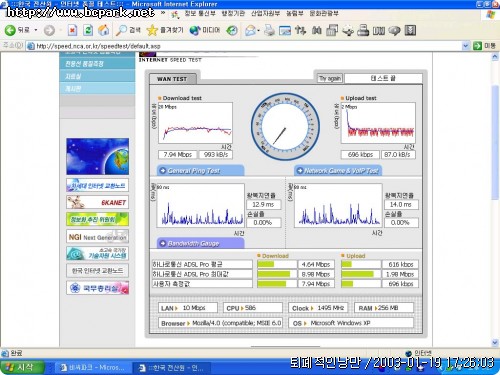Click the binoculars icon in toolbar
The image size is (500, 375).
(316, 30)
